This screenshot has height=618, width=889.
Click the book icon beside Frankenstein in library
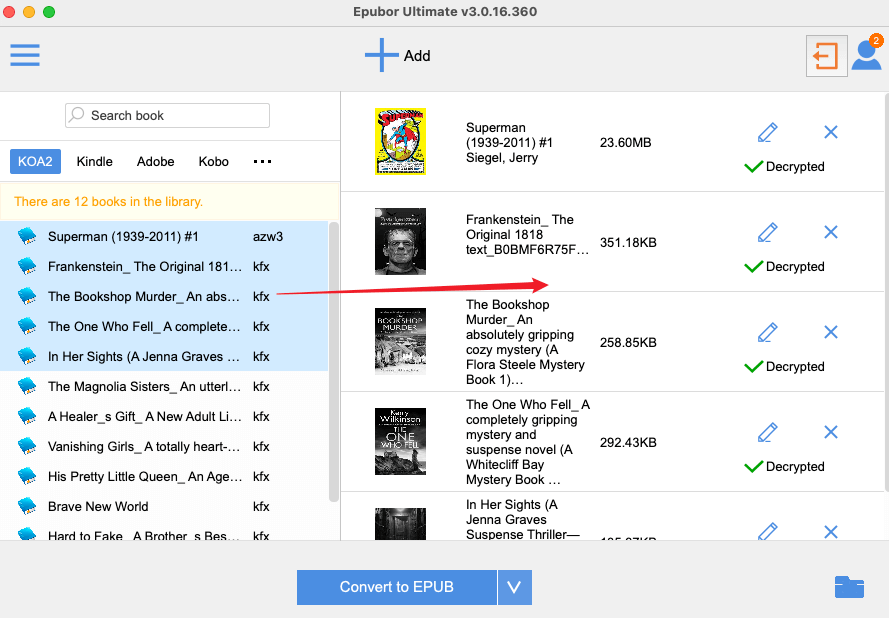tap(27, 266)
